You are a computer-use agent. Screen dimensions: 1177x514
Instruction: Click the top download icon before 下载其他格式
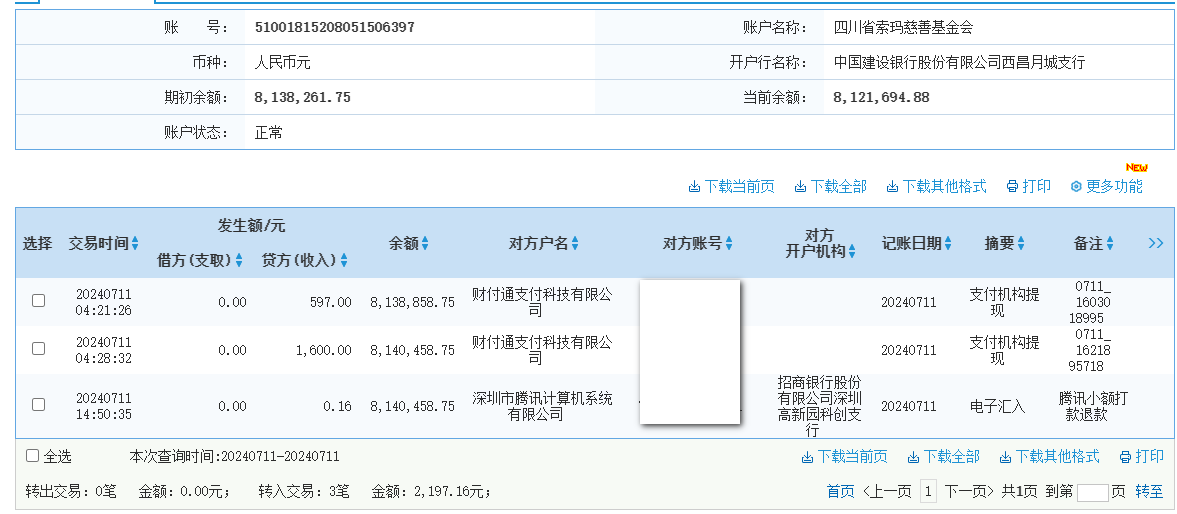point(893,186)
